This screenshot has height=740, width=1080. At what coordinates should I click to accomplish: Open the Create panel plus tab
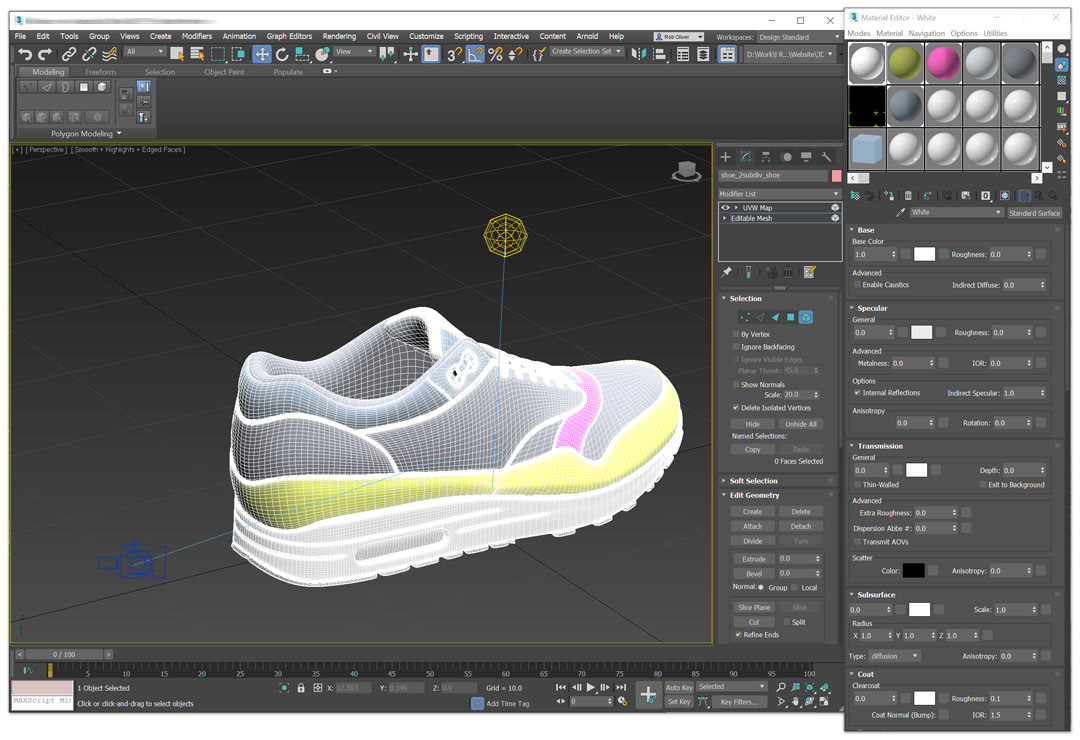point(725,157)
